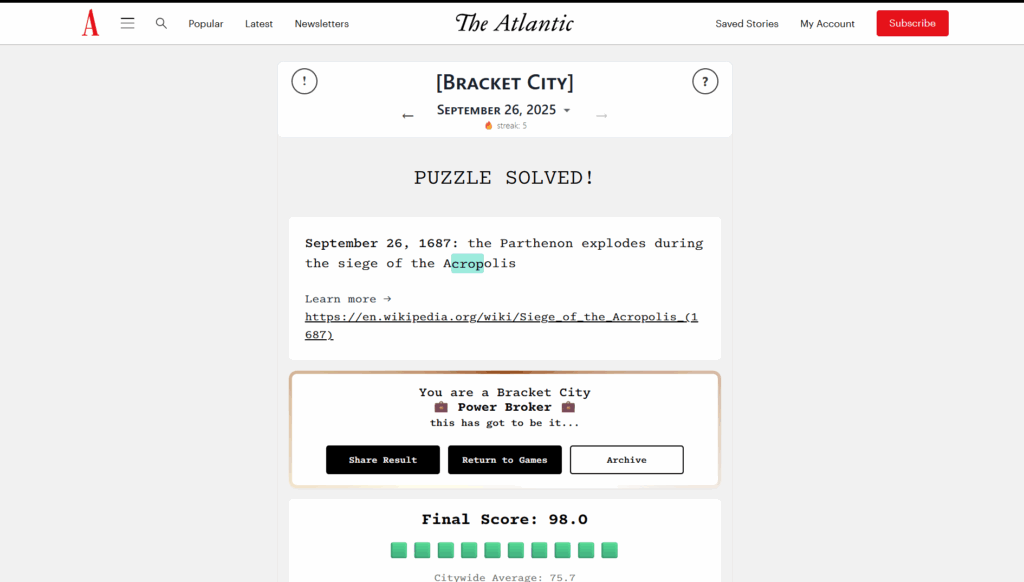Navigate to next puzzle with right arrow
The height and width of the screenshot is (582, 1024).
(601, 115)
